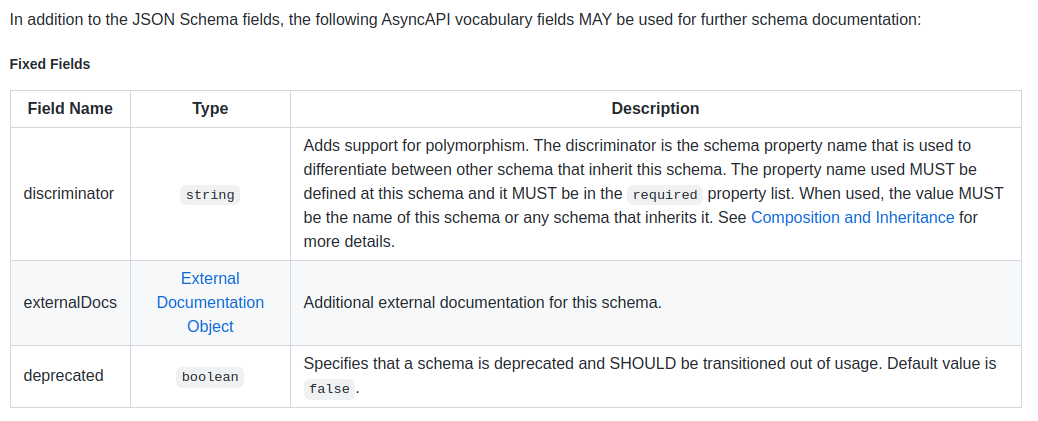Click the Type column header
The height and width of the screenshot is (421, 1038).
(x=211, y=109)
